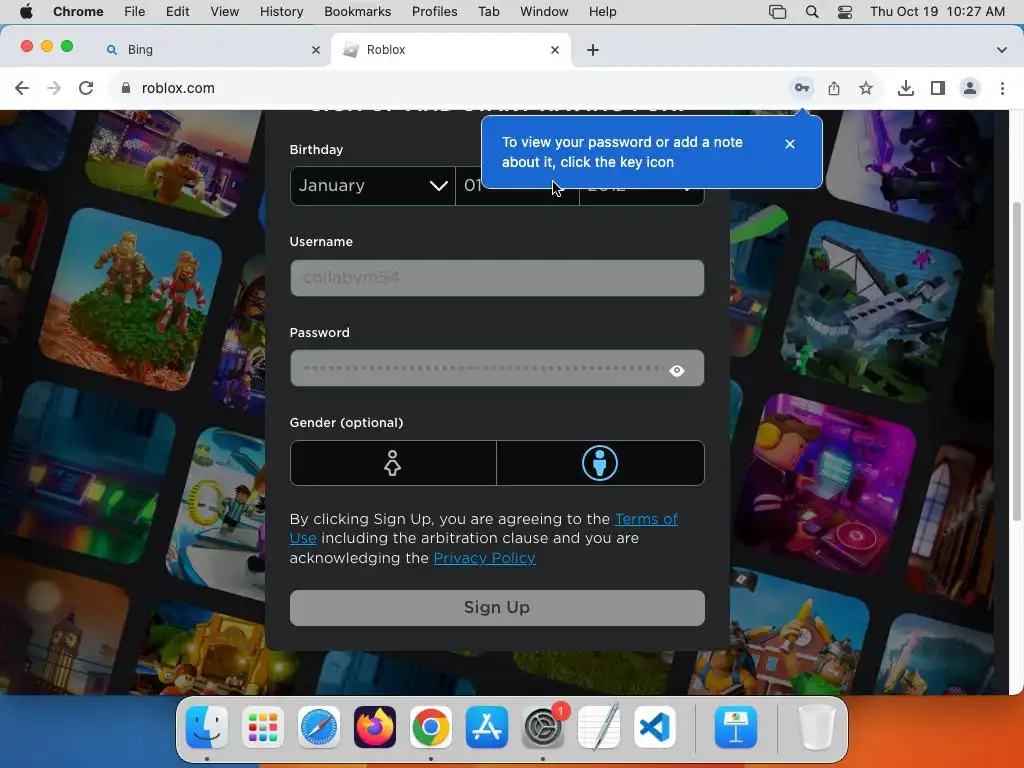Toggle Chrome side panel icon

[x=938, y=88]
